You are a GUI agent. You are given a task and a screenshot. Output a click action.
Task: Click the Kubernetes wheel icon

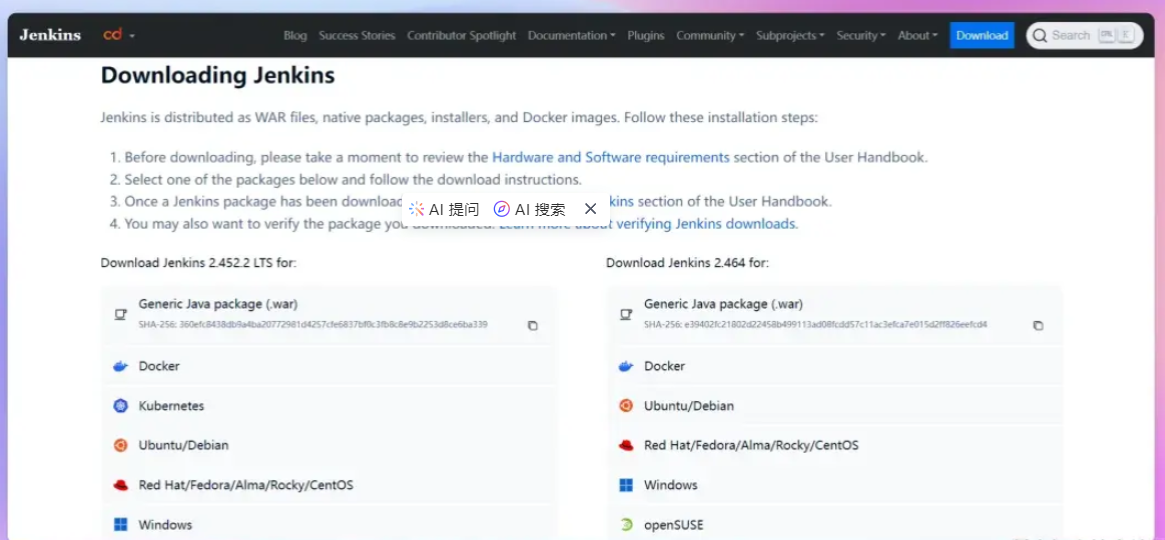pos(120,406)
